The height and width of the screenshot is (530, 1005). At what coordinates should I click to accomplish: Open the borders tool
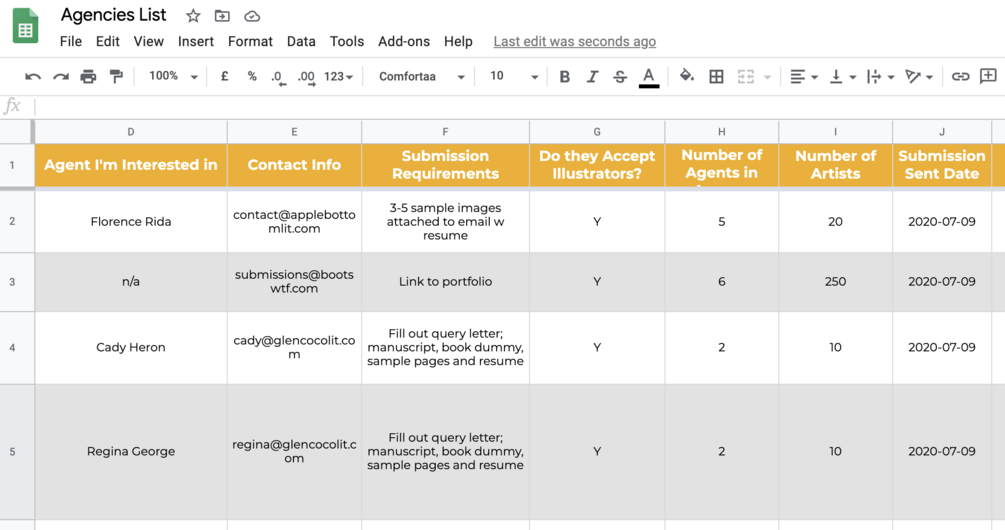[x=716, y=77]
